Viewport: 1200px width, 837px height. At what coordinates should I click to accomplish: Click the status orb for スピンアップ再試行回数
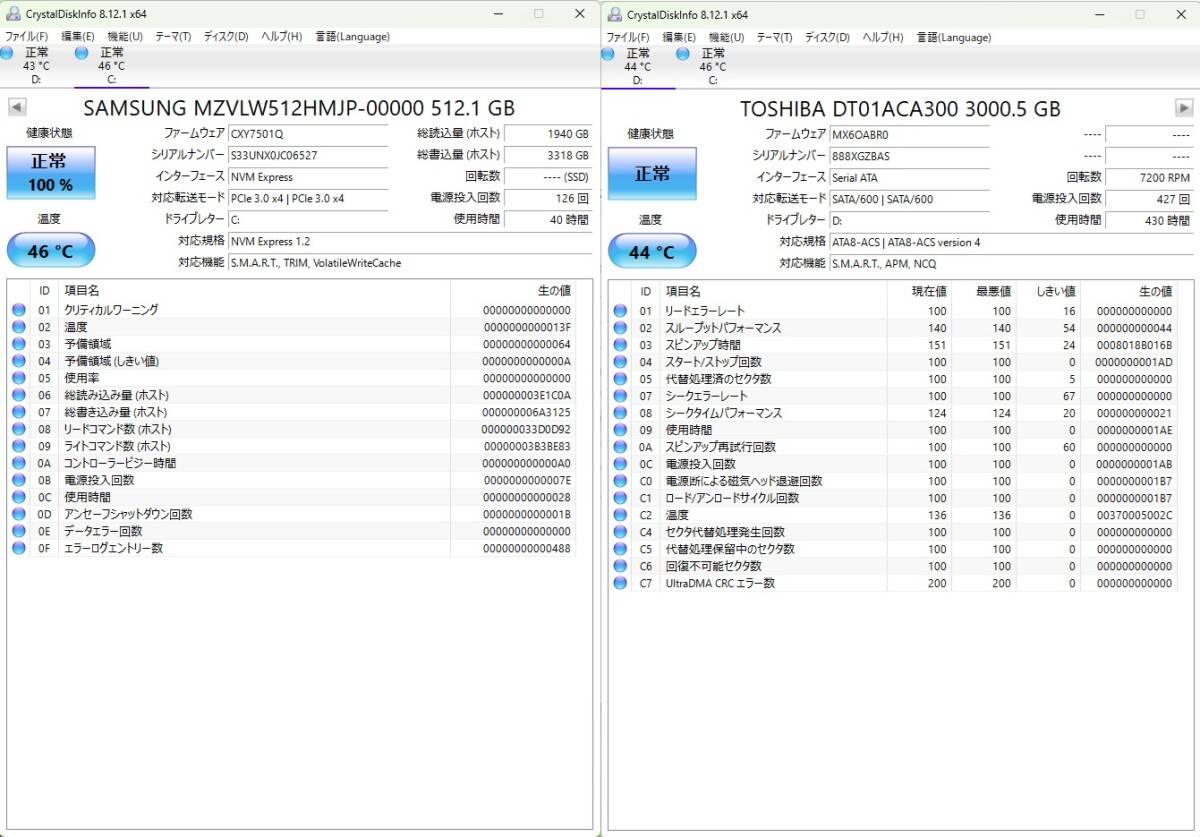click(620, 447)
